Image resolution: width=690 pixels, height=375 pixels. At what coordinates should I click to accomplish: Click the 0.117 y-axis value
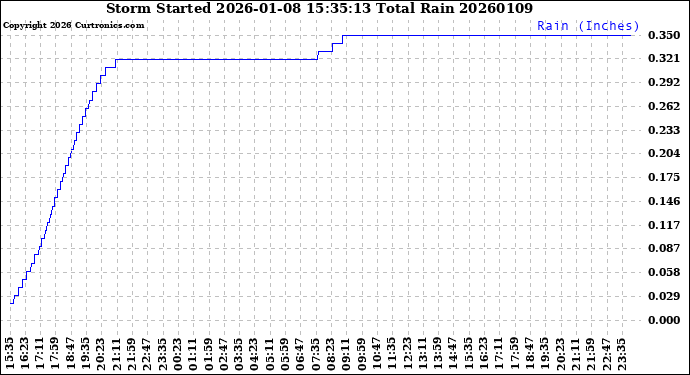664,225
